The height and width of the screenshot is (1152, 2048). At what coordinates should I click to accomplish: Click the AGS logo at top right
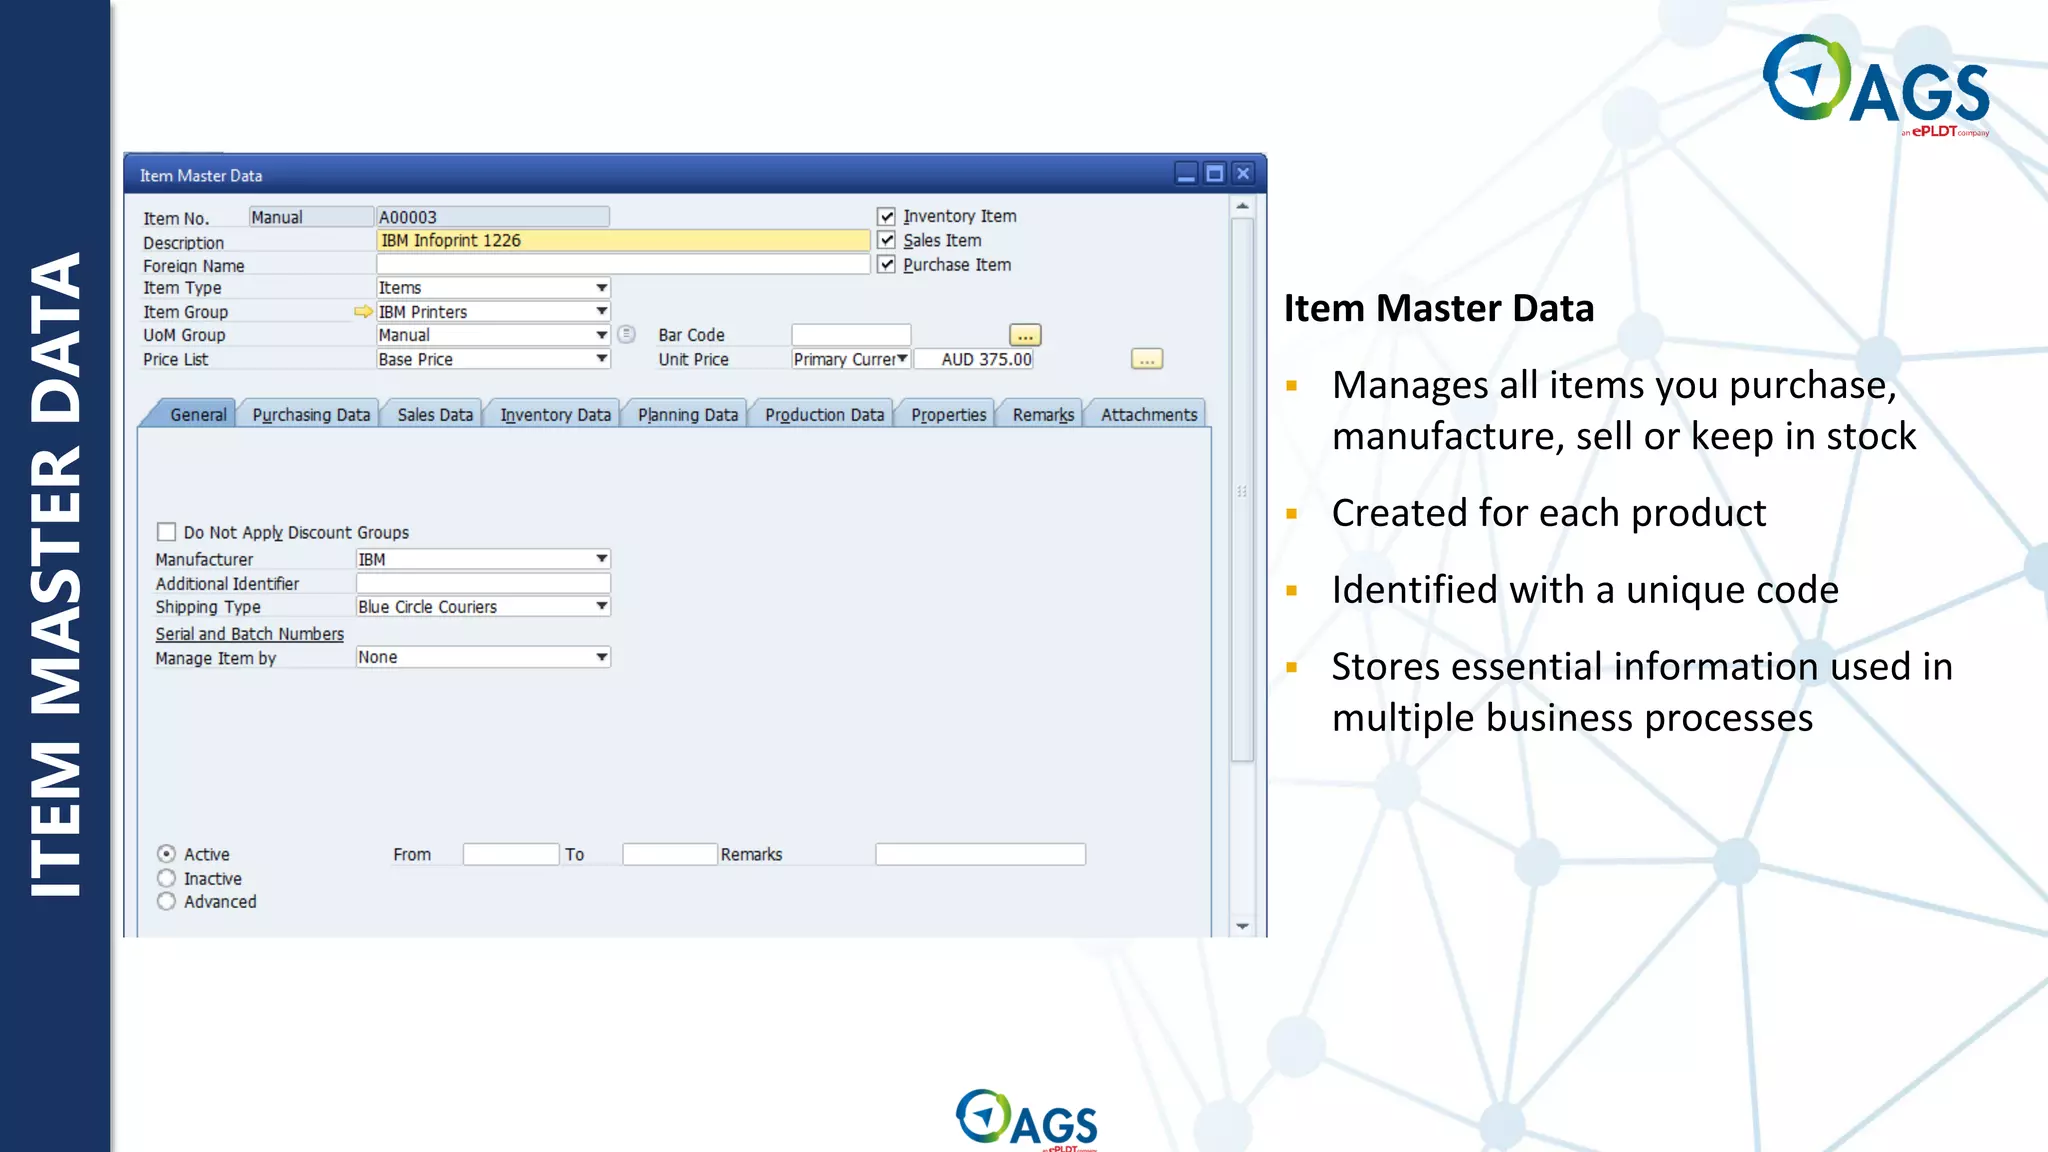1877,85
